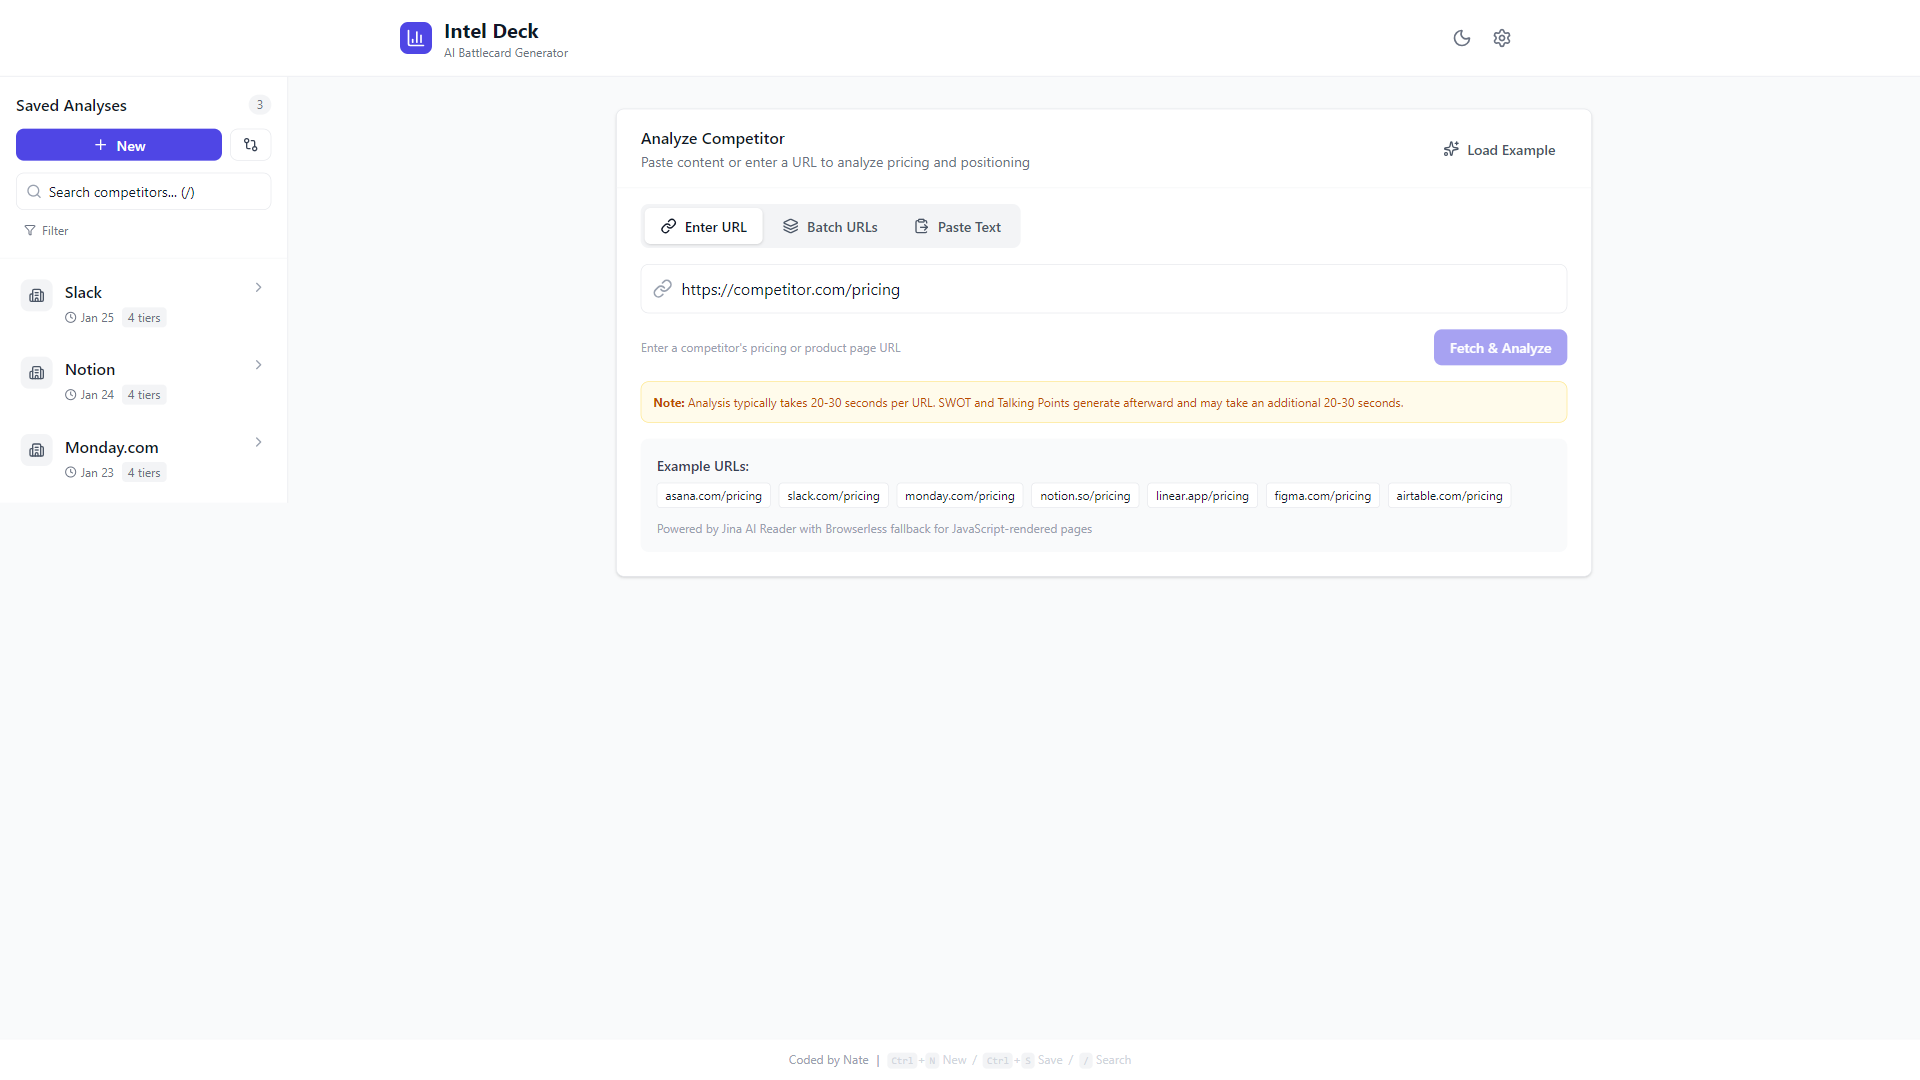Toggle dark mode moon icon

pos(1461,38)
